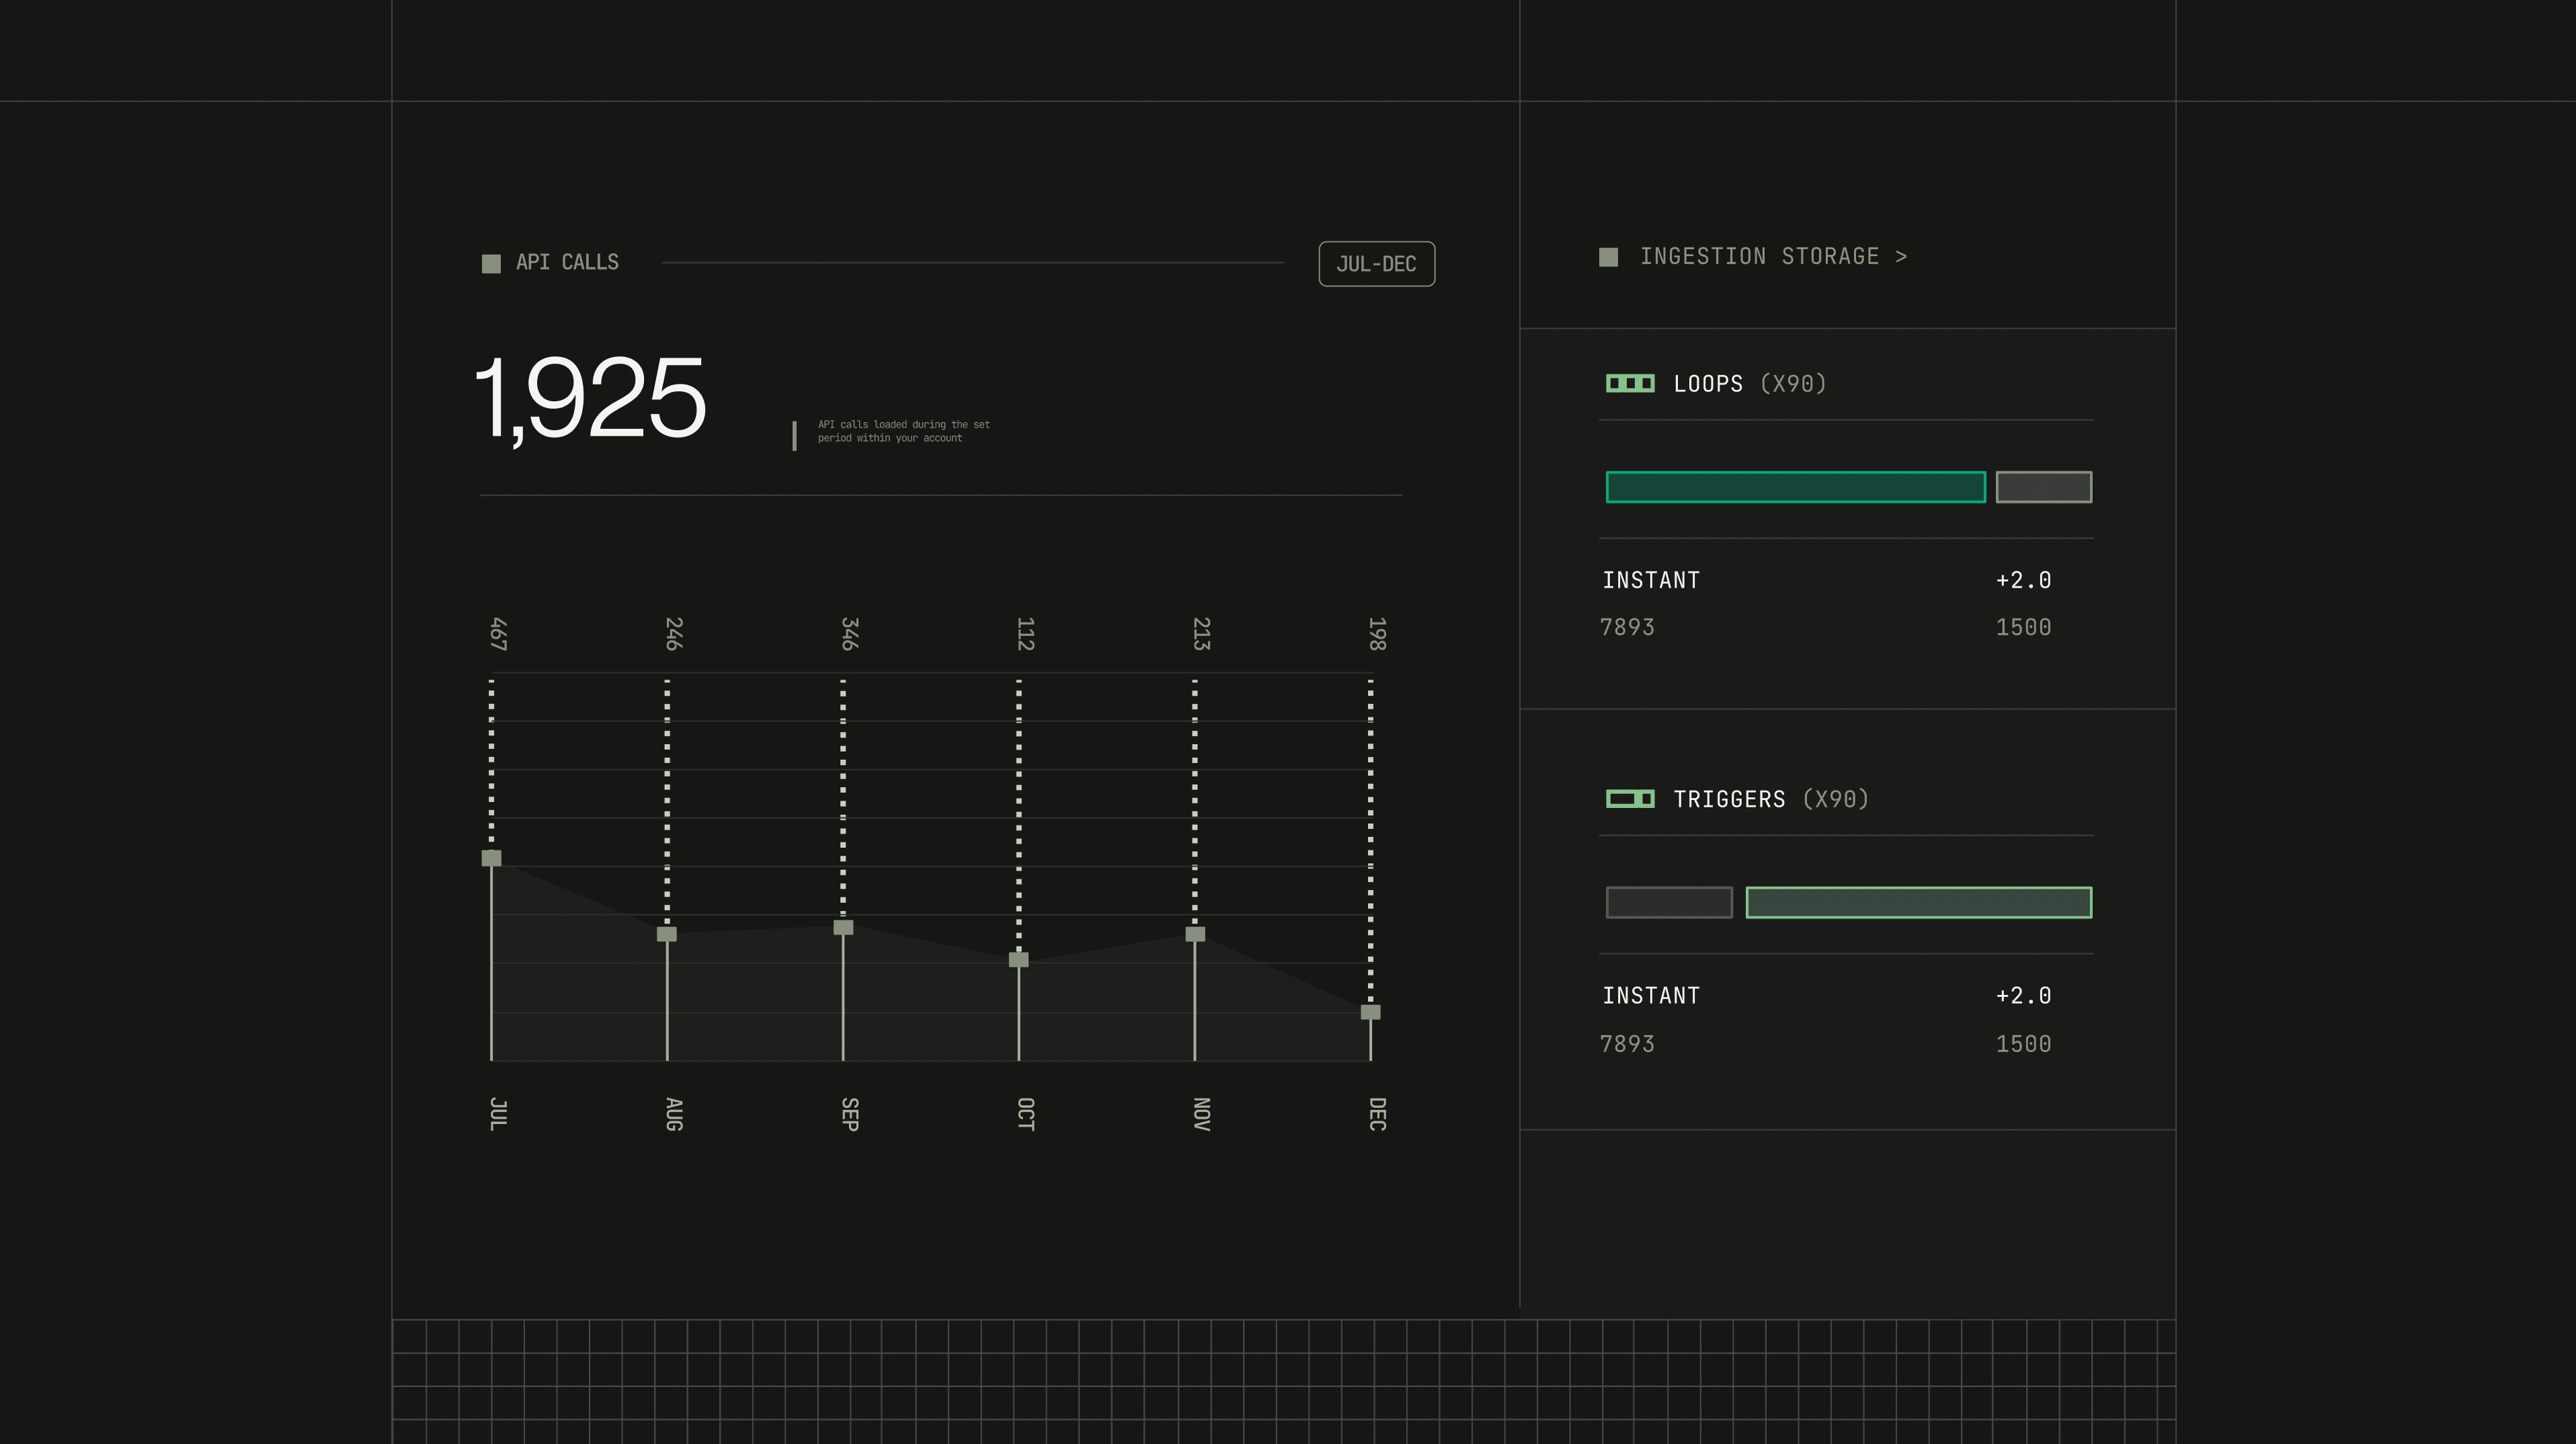Click the green TRIGGERS segment icon

pos(1630,798)
